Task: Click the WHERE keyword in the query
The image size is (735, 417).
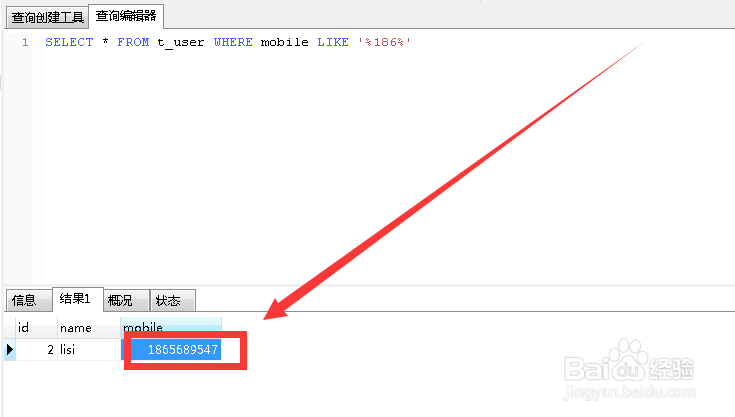Action: click(233, 42)
